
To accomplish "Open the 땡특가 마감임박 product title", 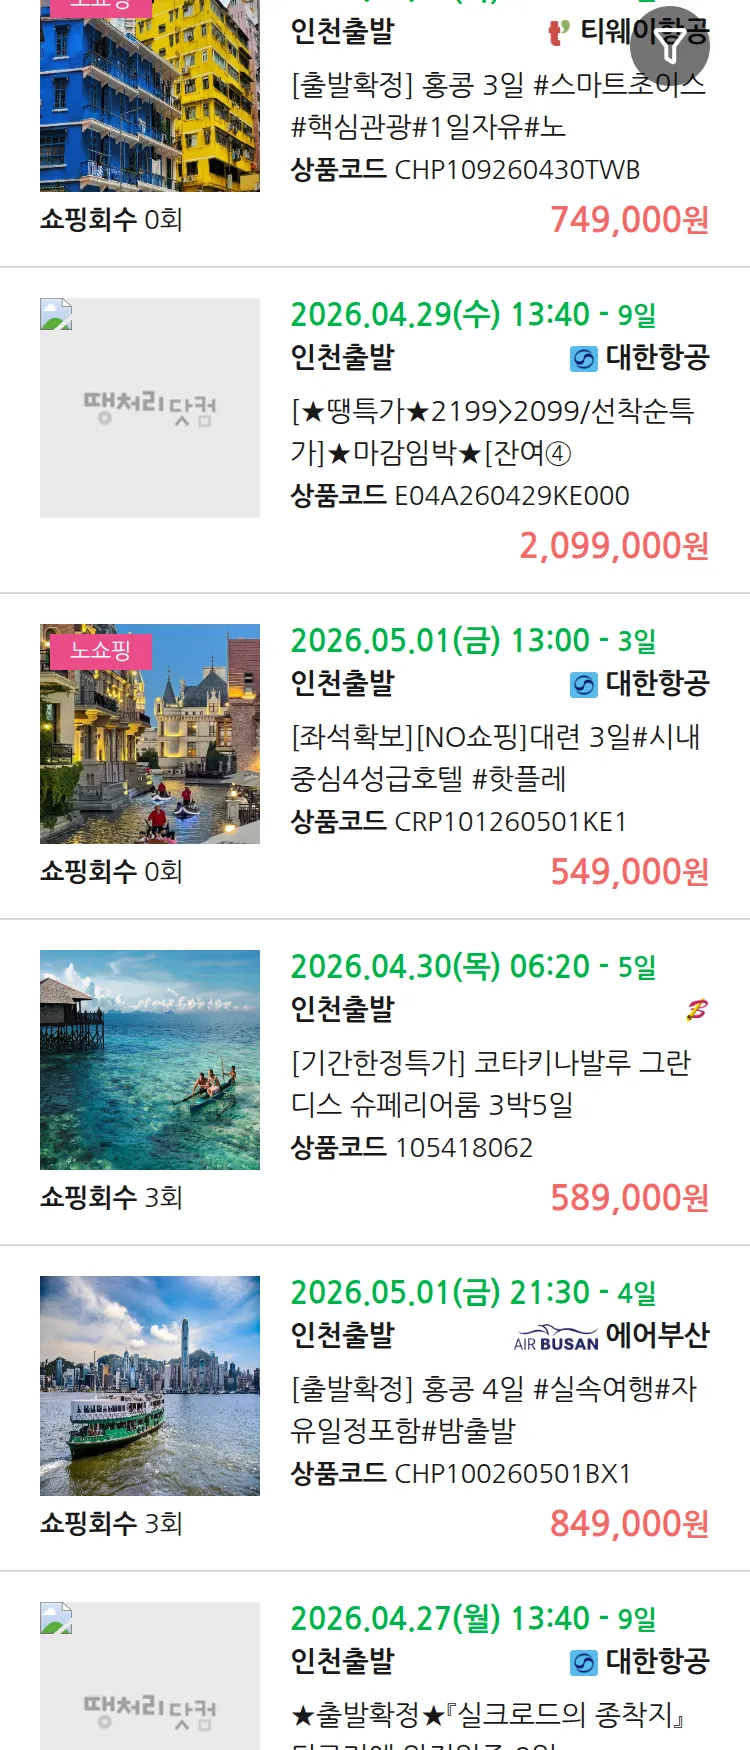I will (x=492, y=432).
